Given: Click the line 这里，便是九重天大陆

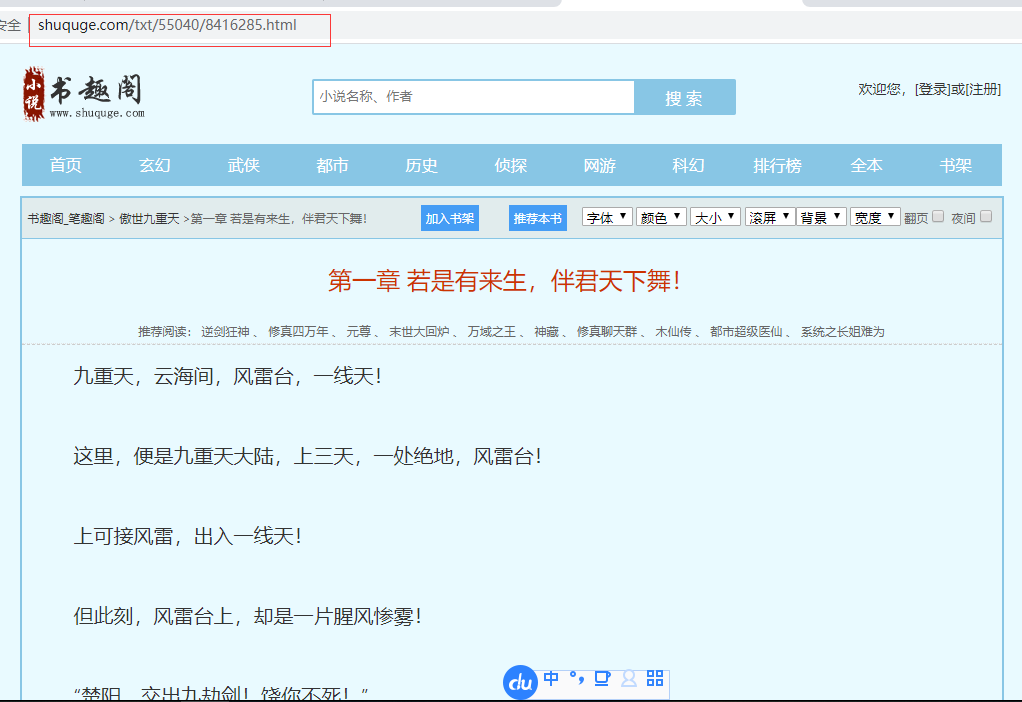Looking at the screenshot, I should (x=308, y=456).
